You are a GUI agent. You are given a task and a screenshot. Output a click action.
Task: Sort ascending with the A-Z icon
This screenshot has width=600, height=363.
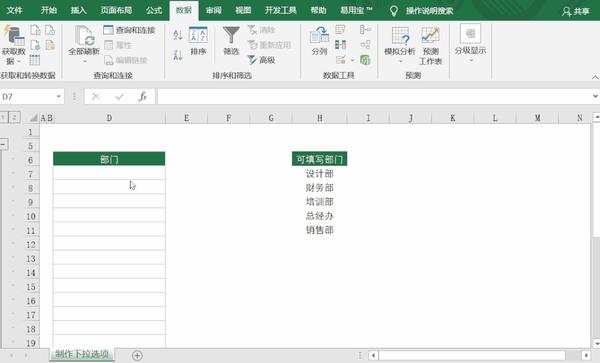point(178,35)
